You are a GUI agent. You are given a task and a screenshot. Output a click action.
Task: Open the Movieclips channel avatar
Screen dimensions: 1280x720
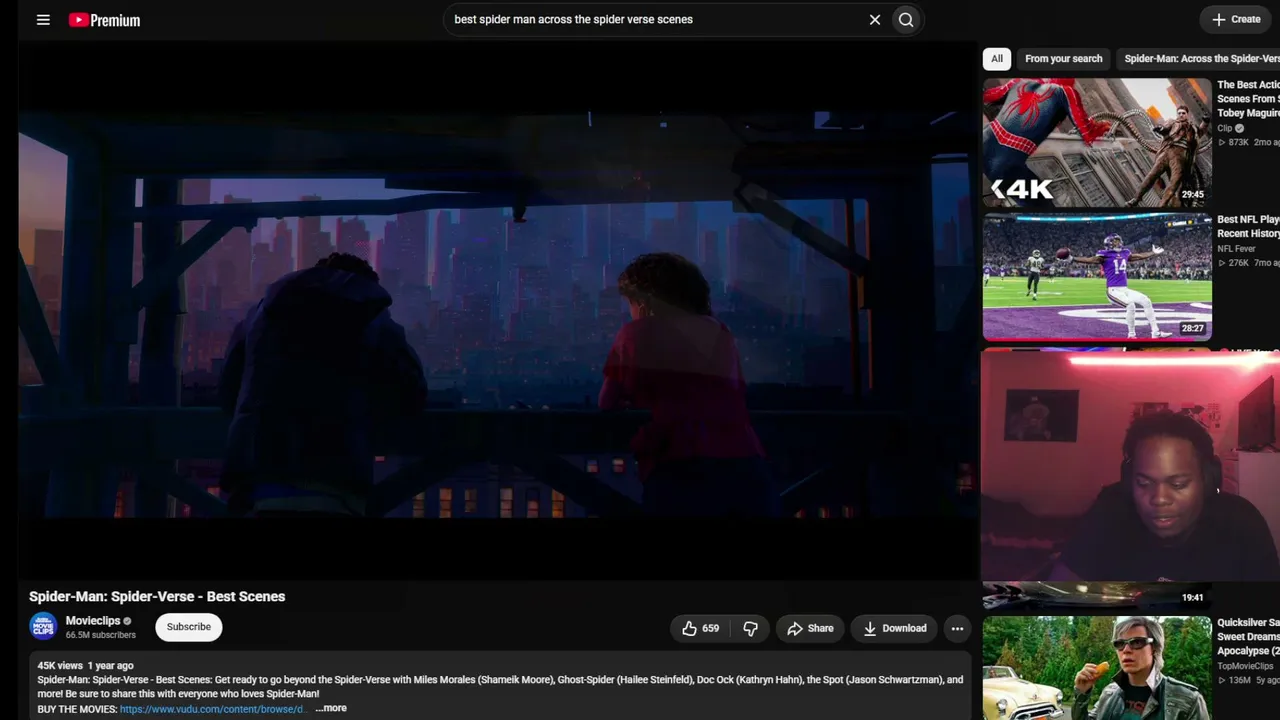(43, 627)
